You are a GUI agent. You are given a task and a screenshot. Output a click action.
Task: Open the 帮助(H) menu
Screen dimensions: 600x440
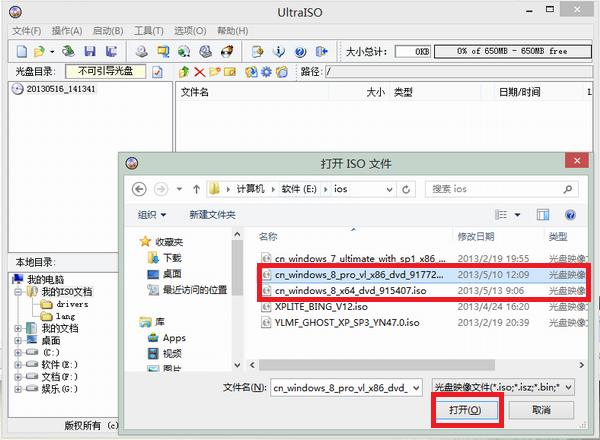(233, 31)
